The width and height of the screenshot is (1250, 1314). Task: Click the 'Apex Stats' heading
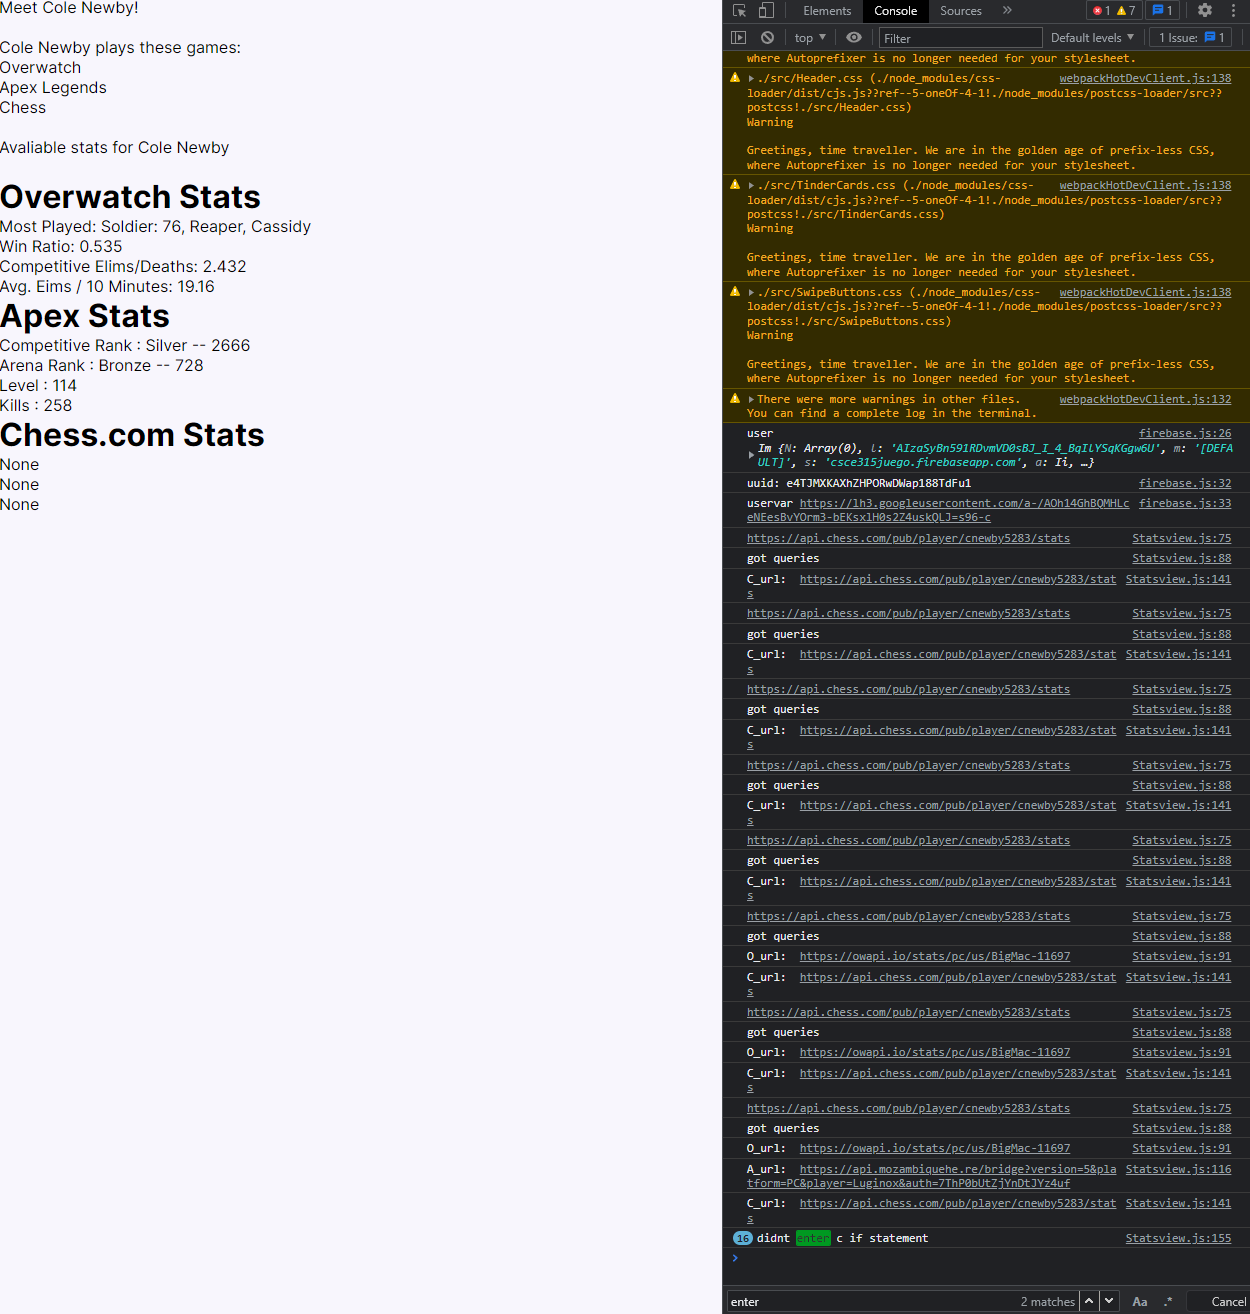(85, 316)
